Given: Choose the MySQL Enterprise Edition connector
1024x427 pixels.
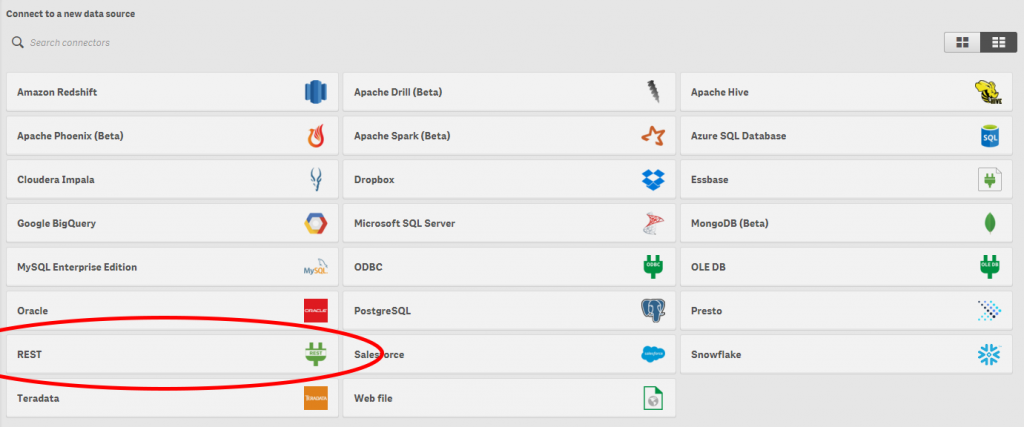Looking at the screenshot, I should (172, 267).
